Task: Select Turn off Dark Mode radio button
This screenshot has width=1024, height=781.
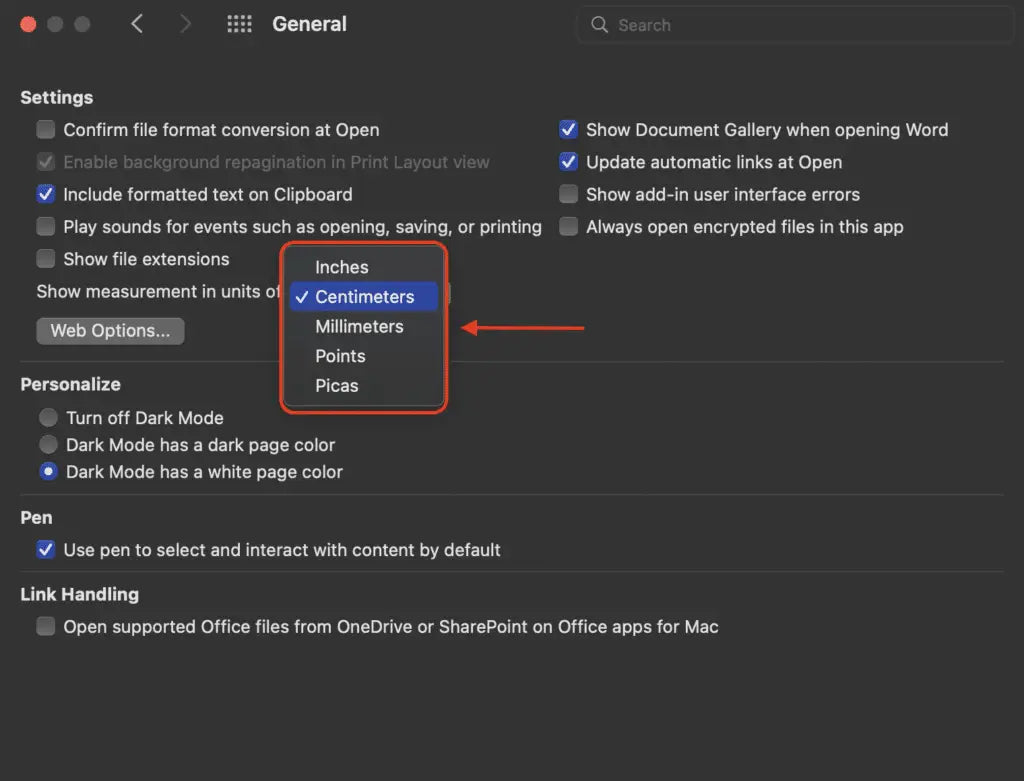Action: point(48,418)
